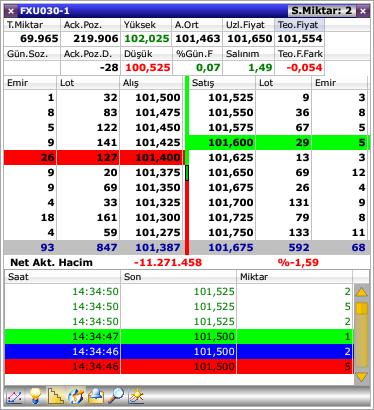Screen dimensions: 374x410
Task: Toggle the globe clock icon
Action: 76,396
